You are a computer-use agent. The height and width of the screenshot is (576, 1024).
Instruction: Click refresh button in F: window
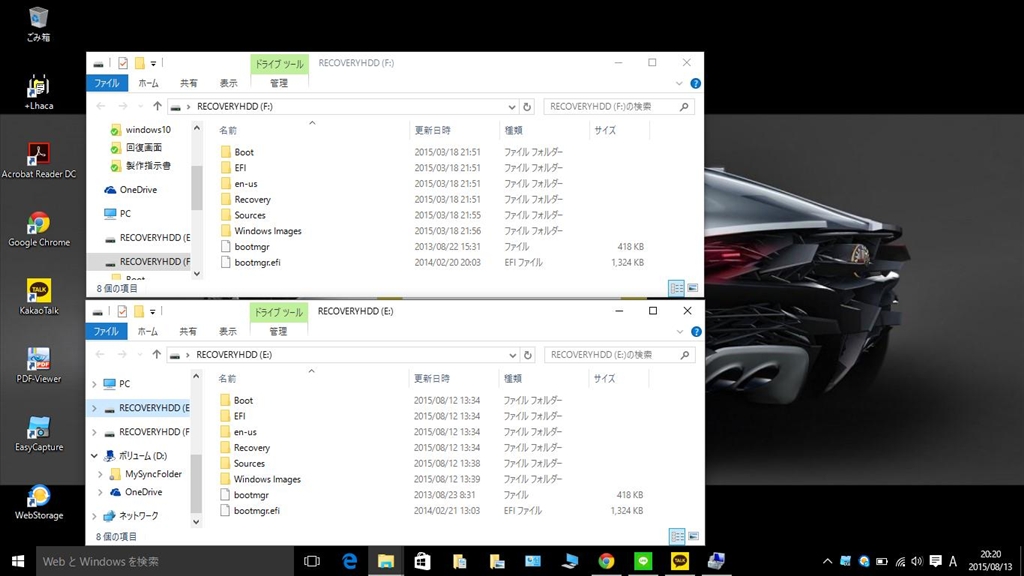527,106
